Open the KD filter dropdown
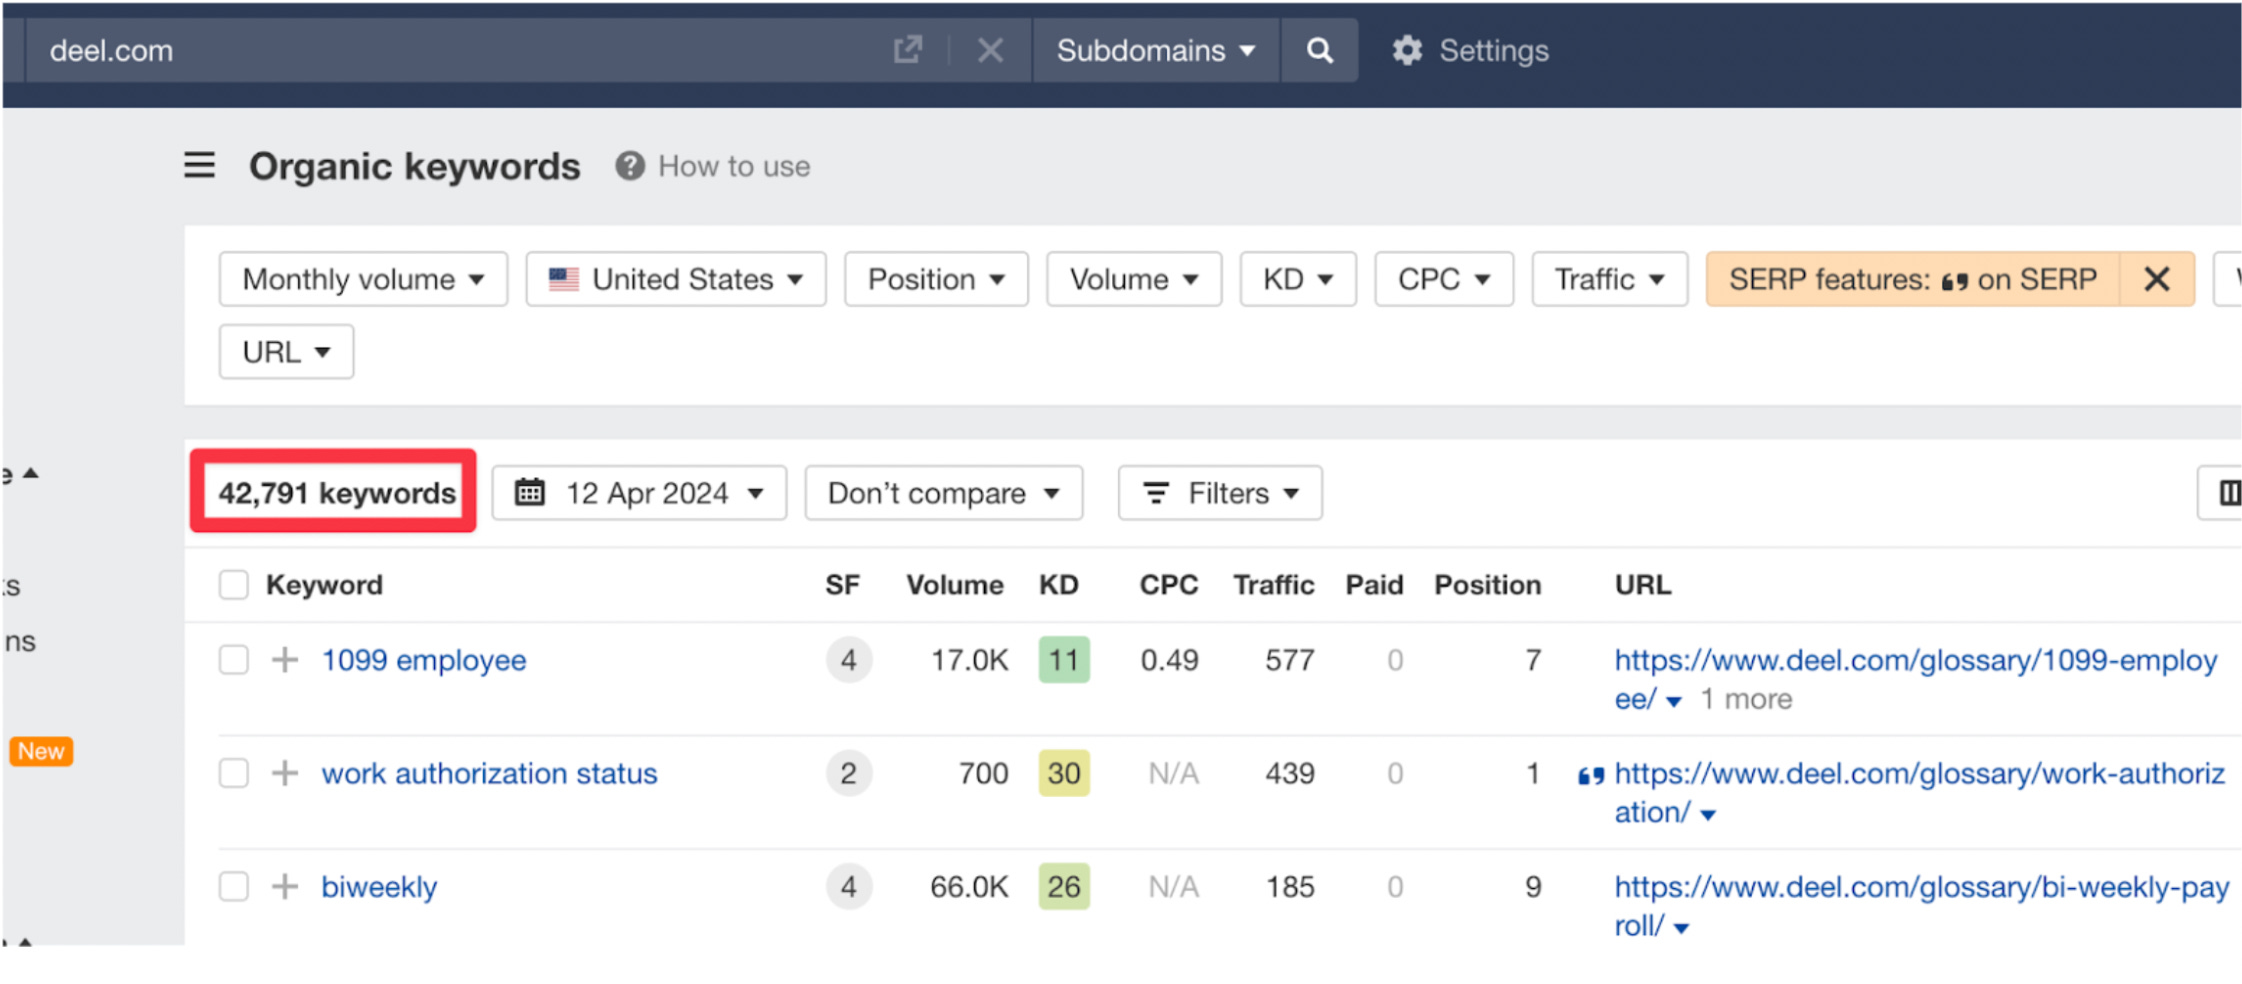Screen dimensions: 2242x984 point(1298,279)
